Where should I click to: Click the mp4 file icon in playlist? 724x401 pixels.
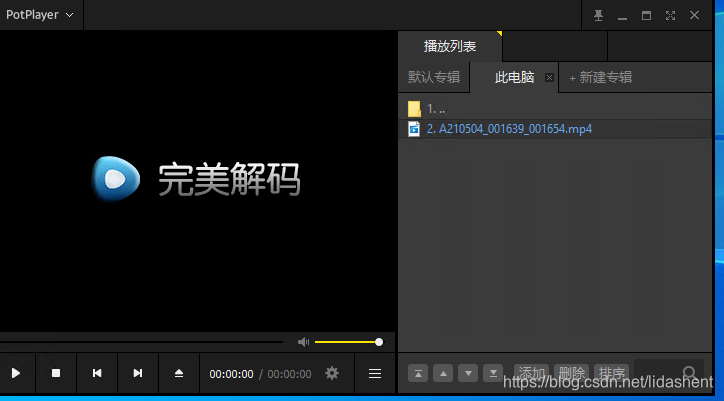point(414,129)
